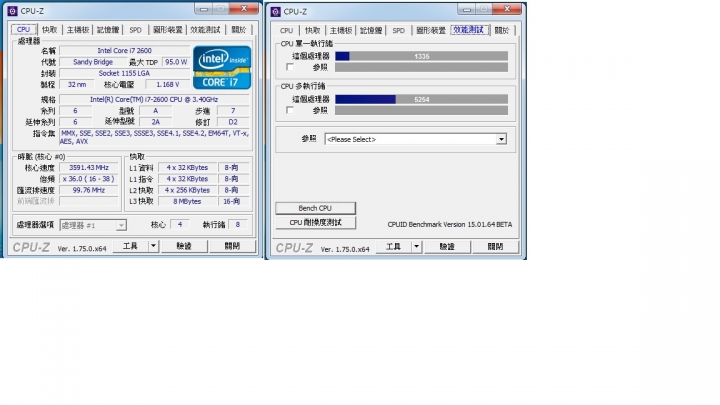Click the CPU-Z app icon in right window title bar

276,11
